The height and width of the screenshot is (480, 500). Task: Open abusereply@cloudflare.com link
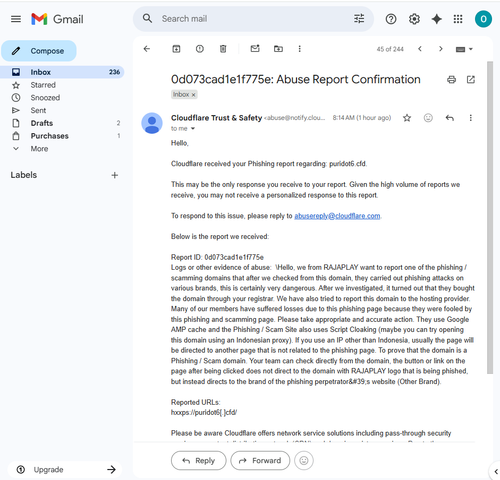click(337, 216)
